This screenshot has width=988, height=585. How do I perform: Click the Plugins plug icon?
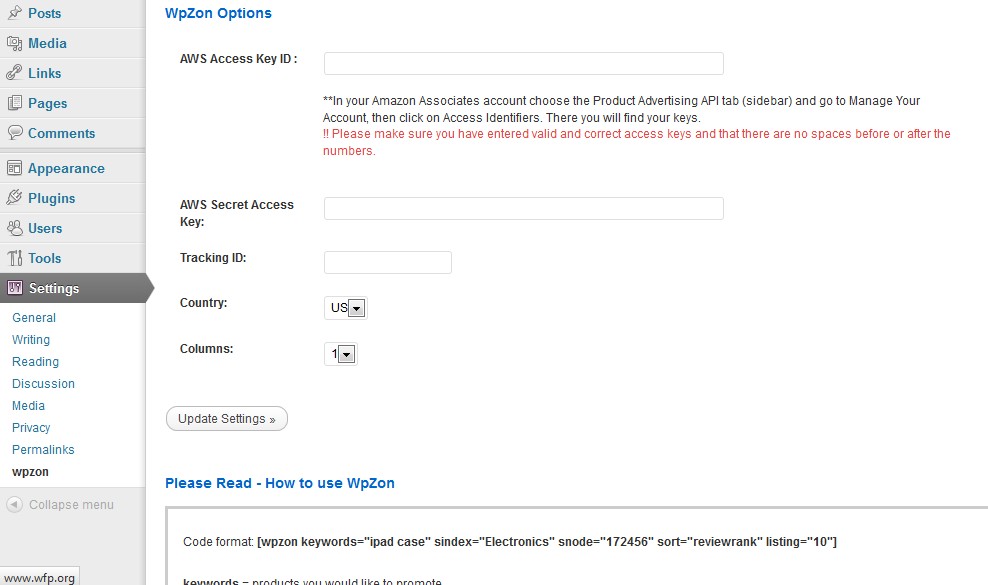coord(14,198)
